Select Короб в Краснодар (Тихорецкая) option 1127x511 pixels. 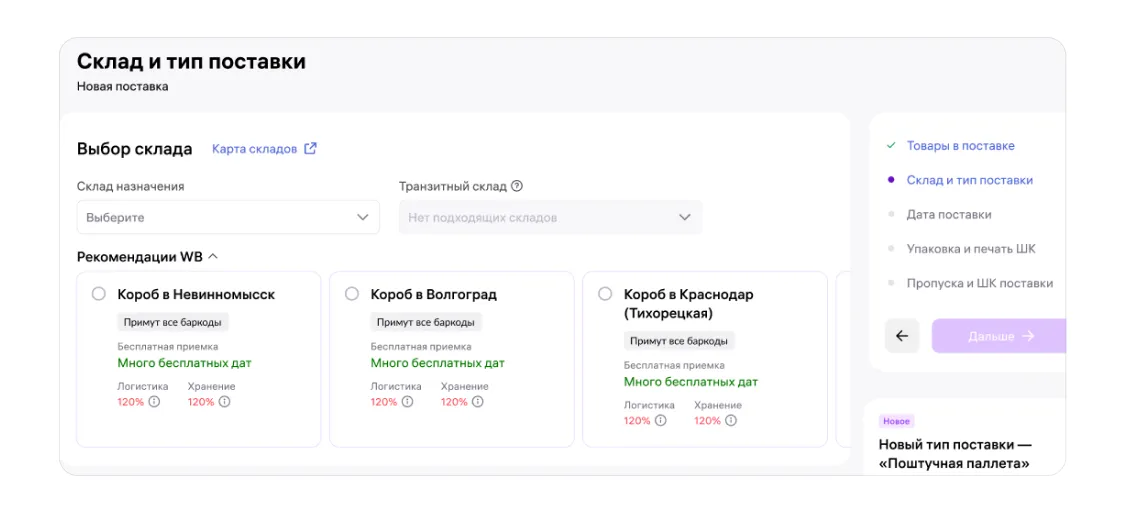(605, 294)
